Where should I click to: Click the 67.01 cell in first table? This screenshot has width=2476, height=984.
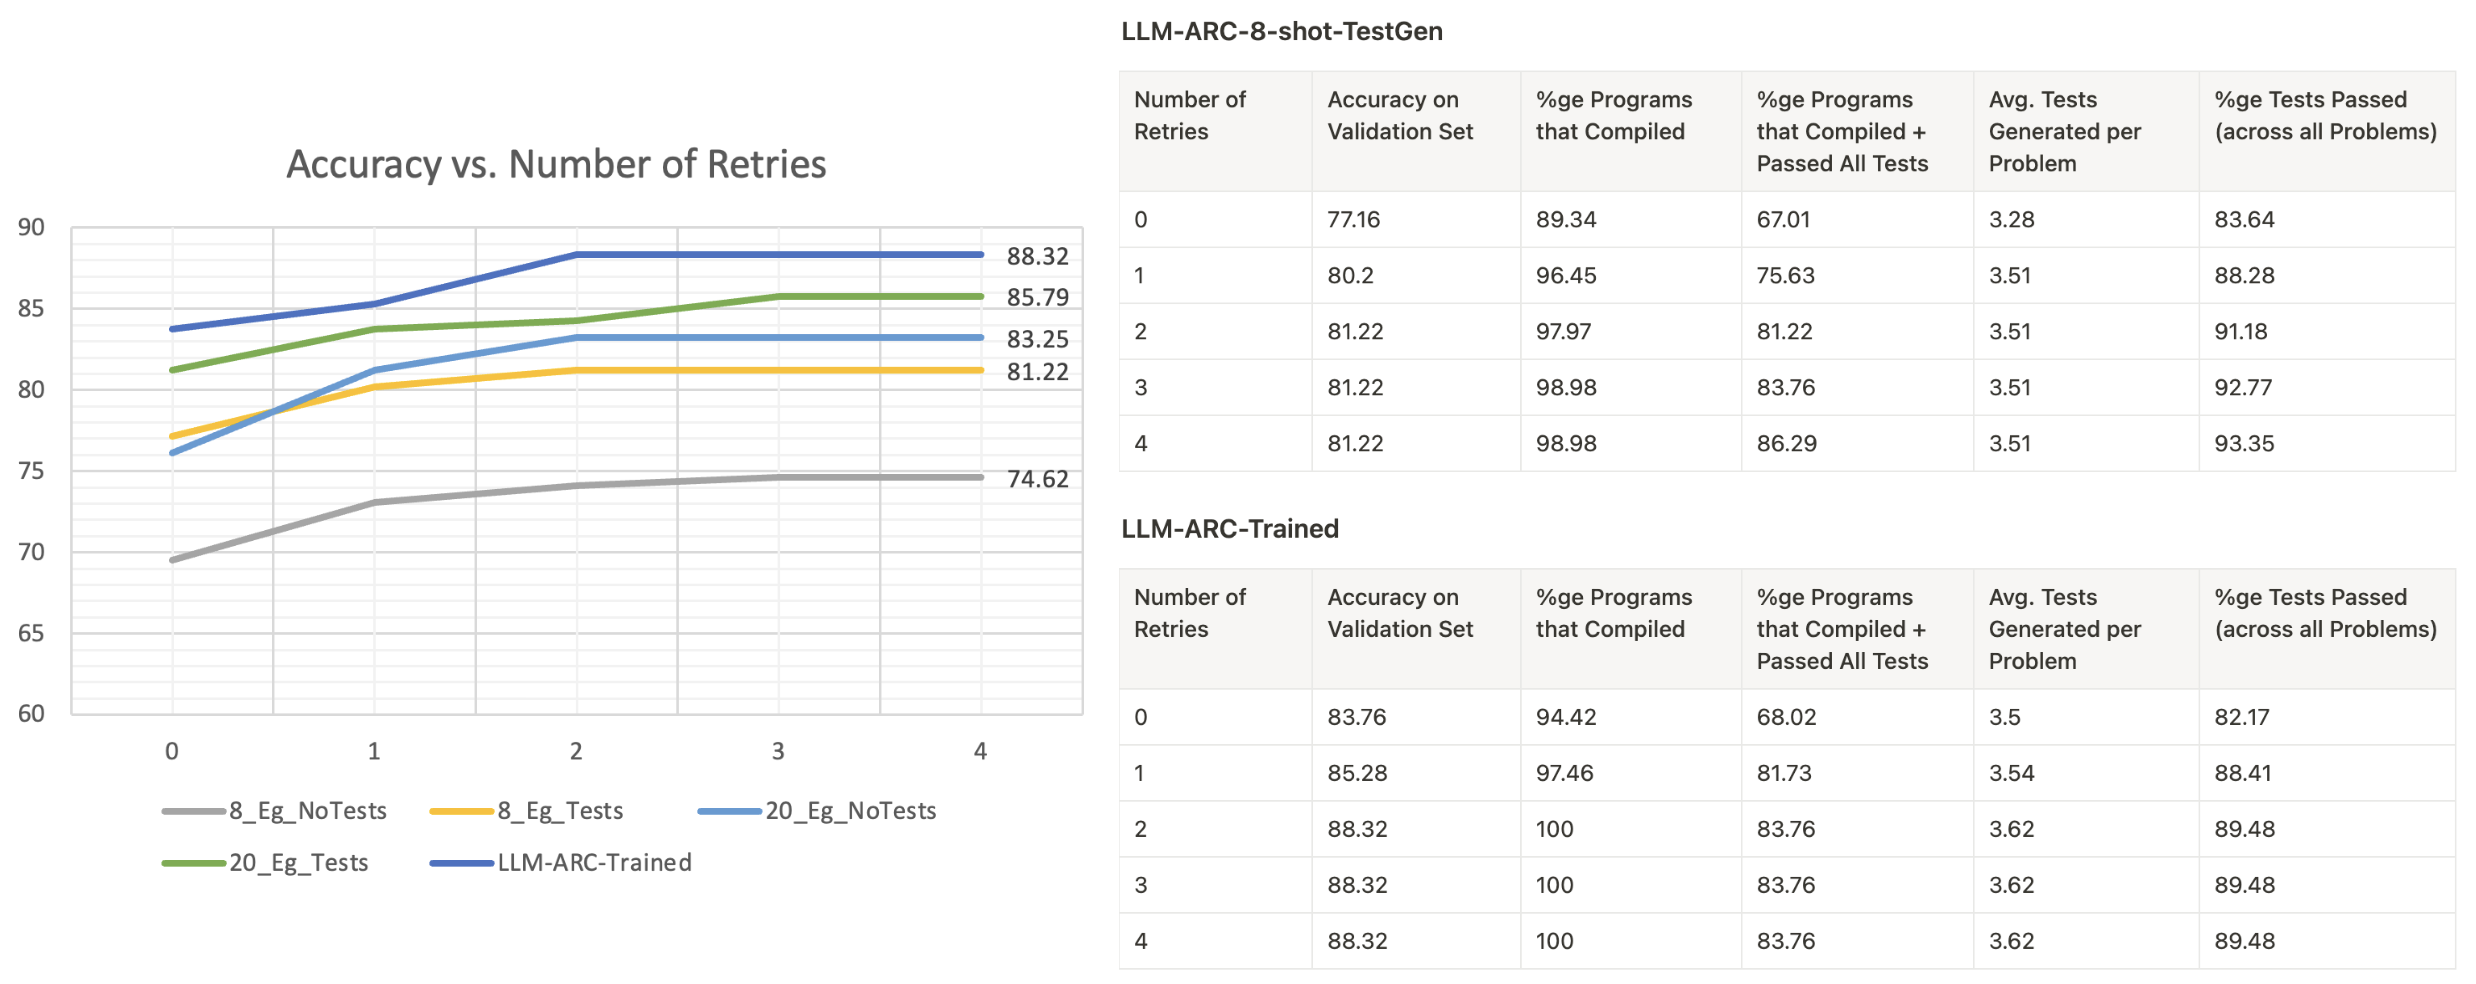click(x=1783, y=220)
